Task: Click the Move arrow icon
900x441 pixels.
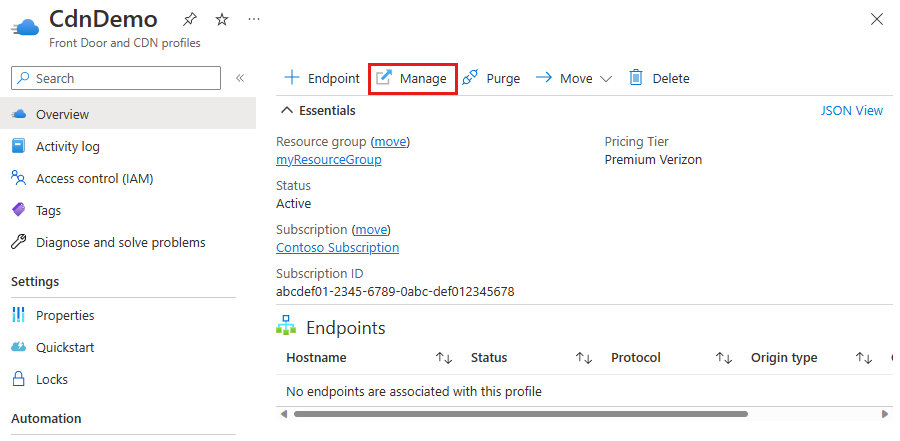Action: (544, 78)
